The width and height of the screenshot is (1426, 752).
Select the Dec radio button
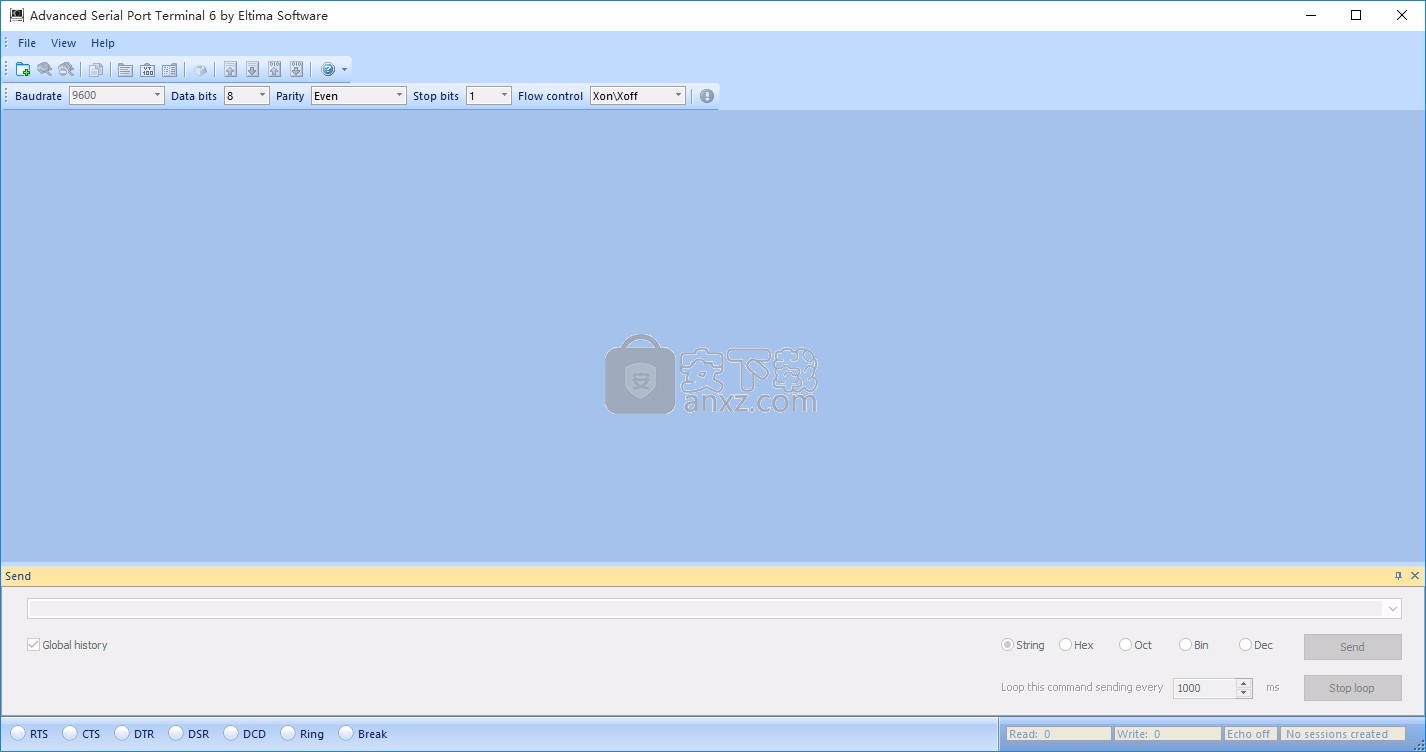pyautogui.click(x=1245, y=645)
